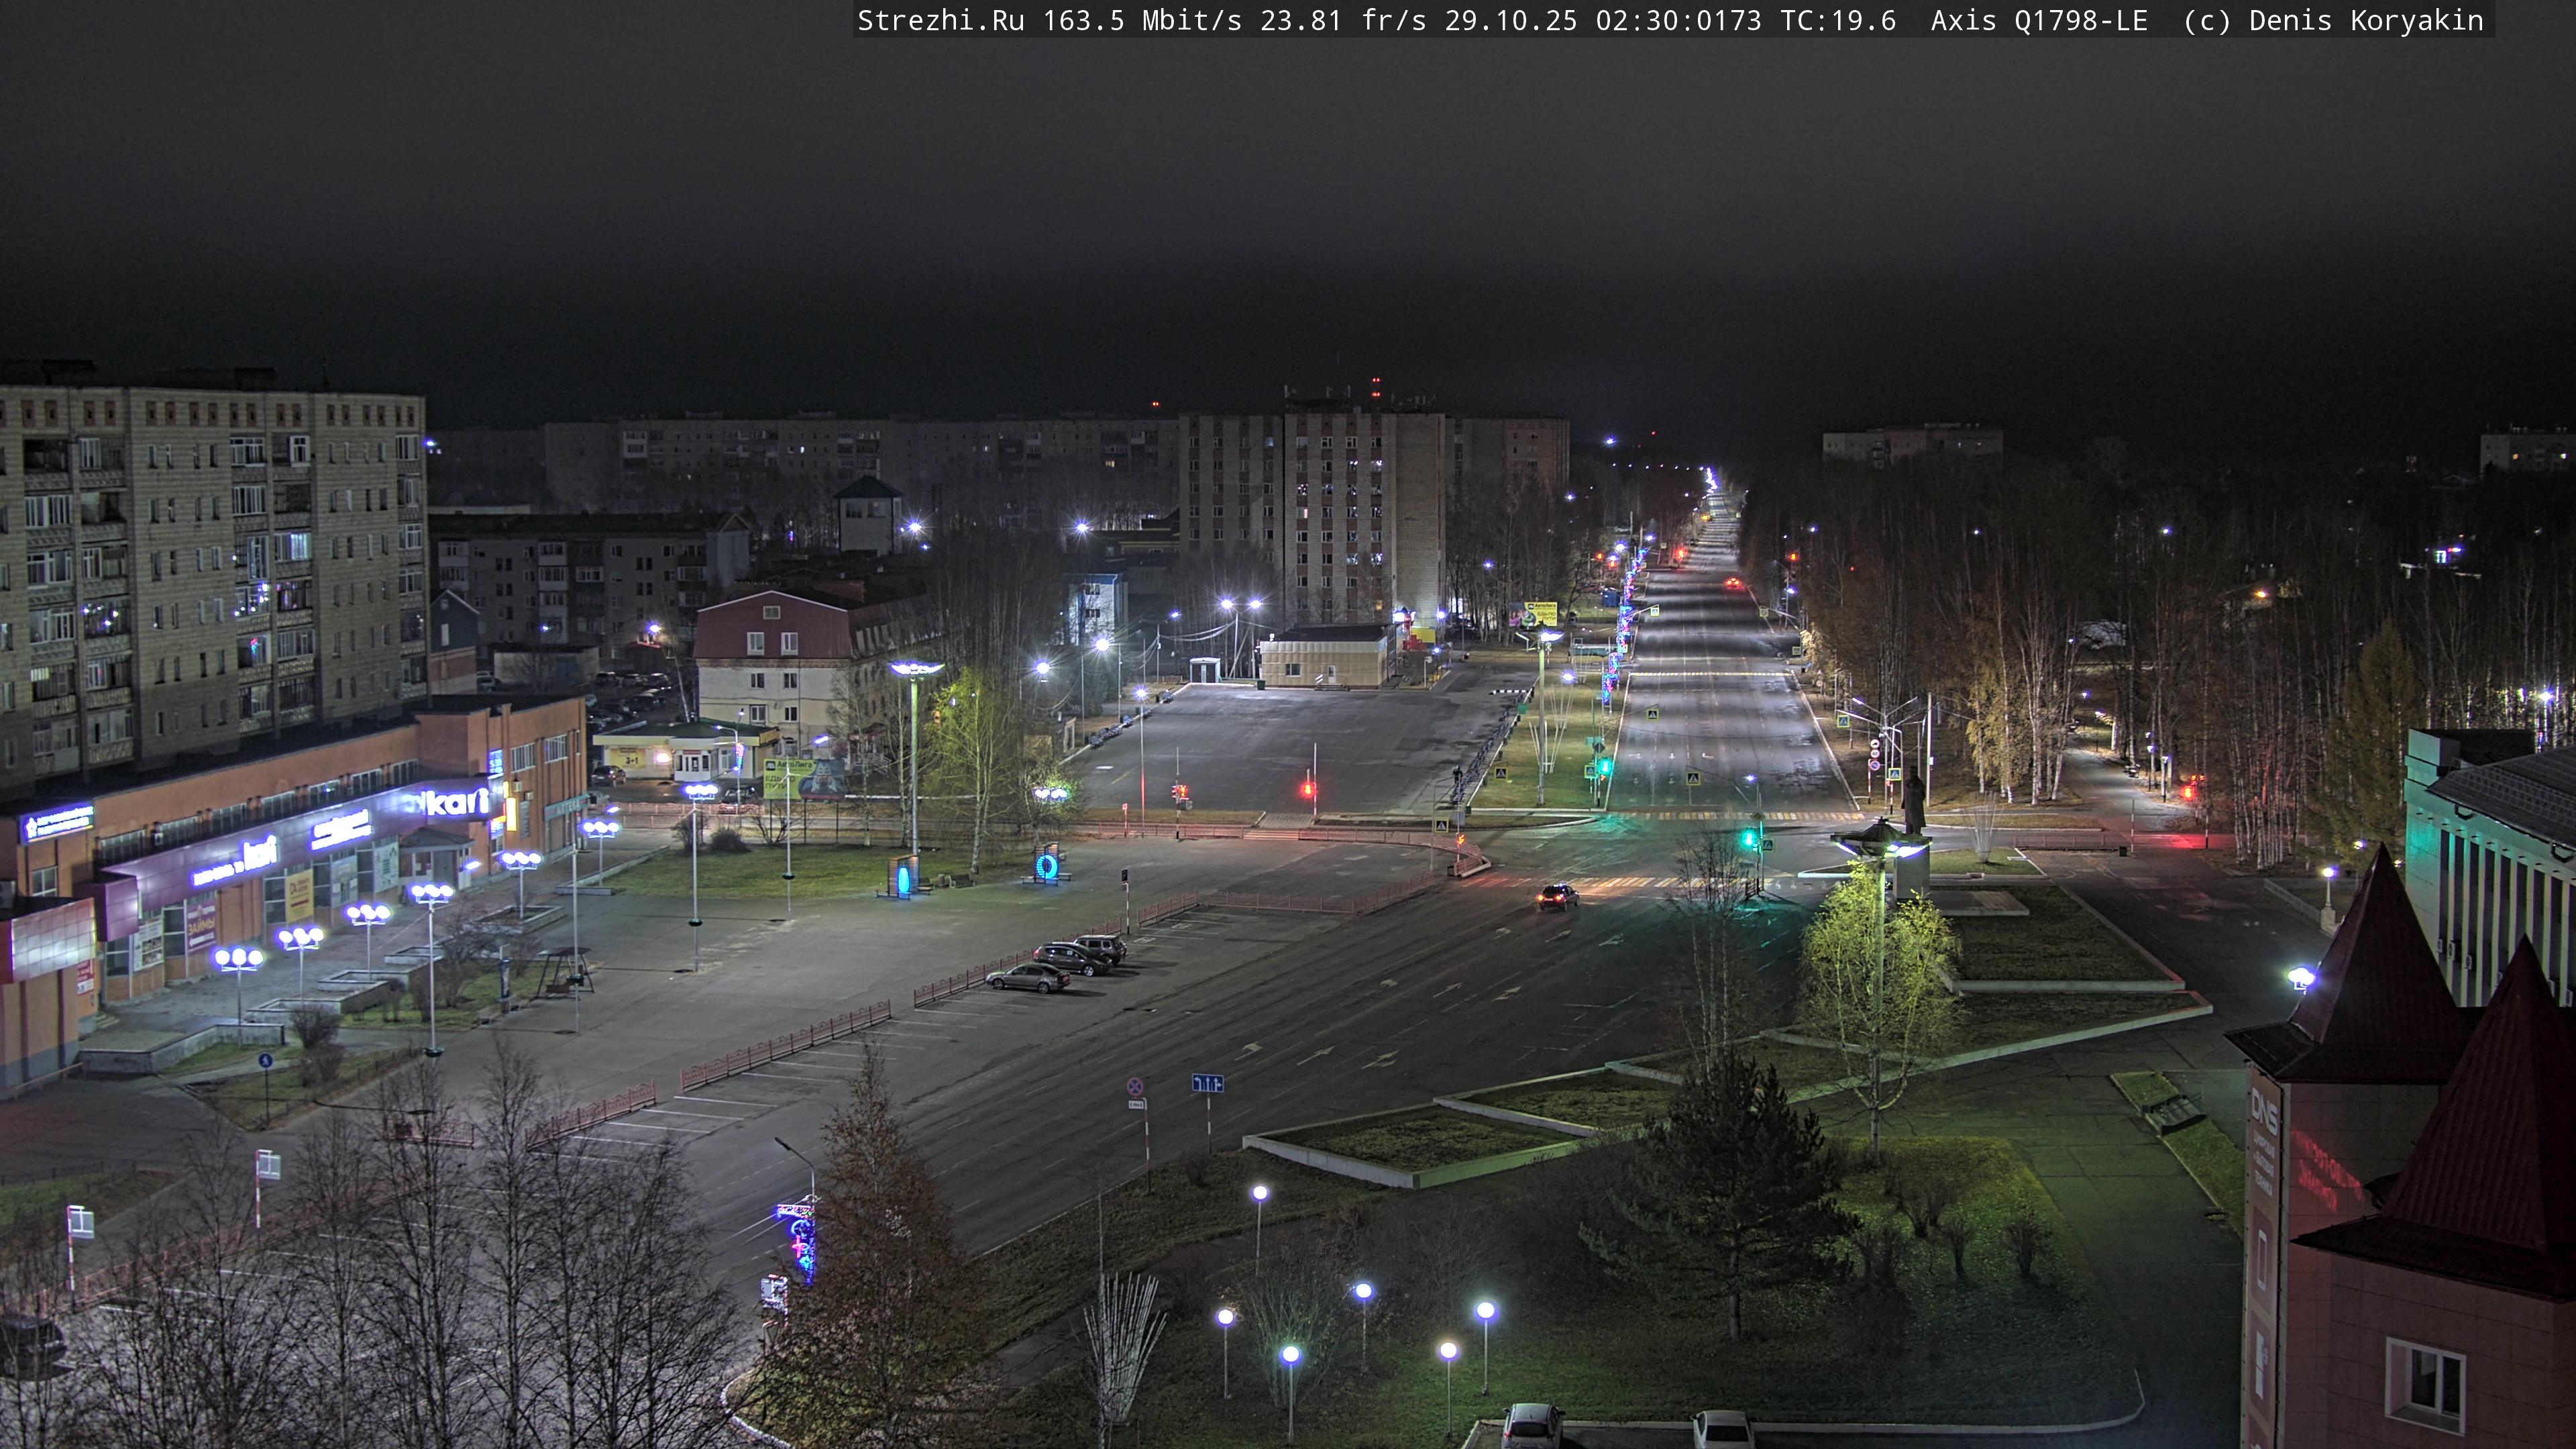Click the round blue pedestrian path sign
Viewport: 2576px width, 1449px height.
coord(265,1060)
